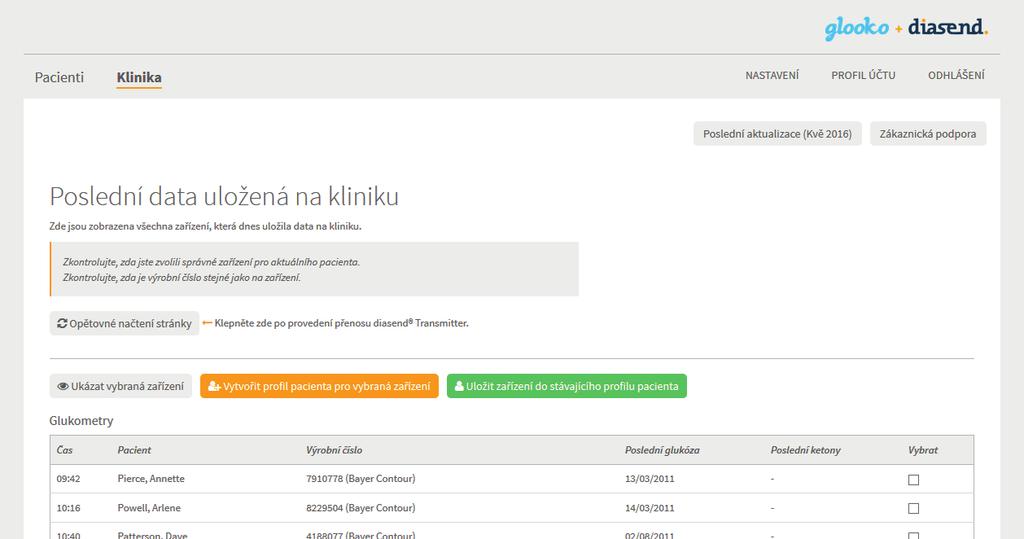1024x539 pixels.
Task: Select checkbox for Powell, Arlene row
Action: pyautogui.click(x=914, y=508)
